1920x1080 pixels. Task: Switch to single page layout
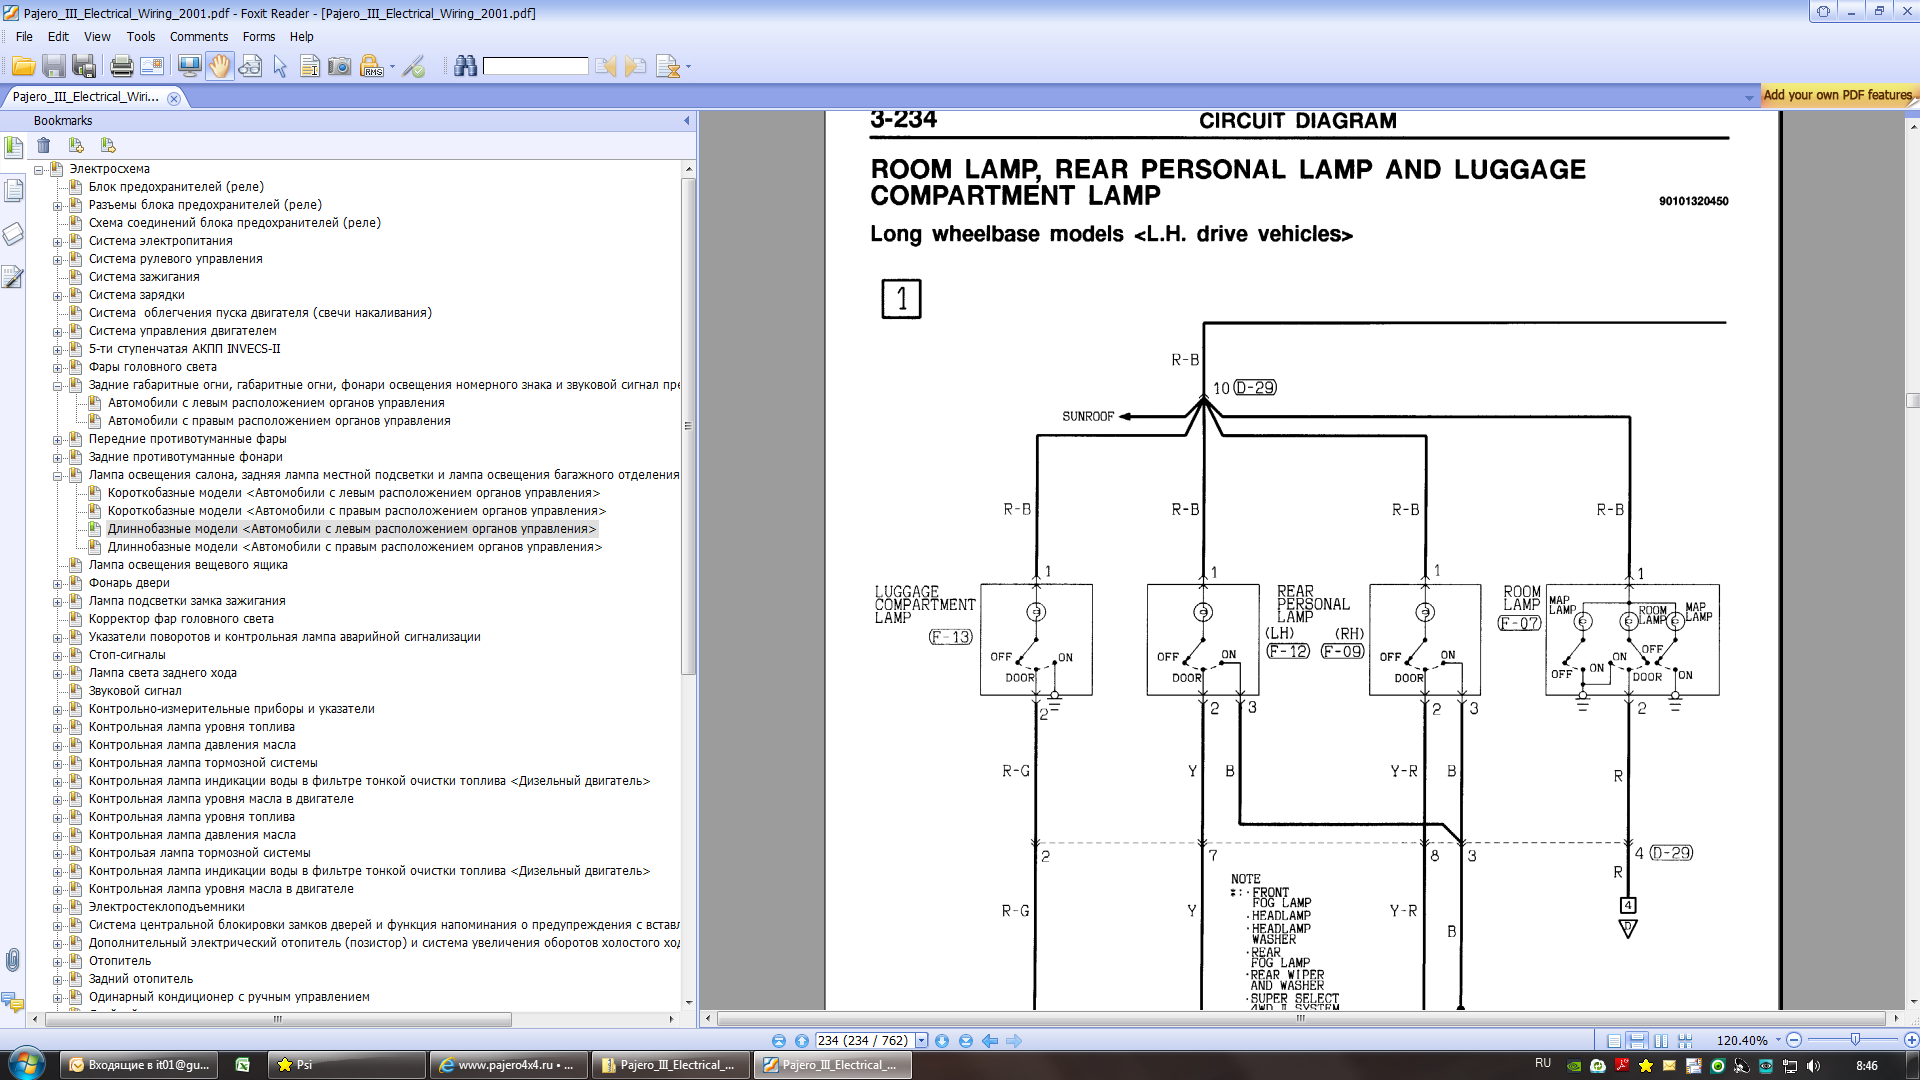(1614, 1041)
